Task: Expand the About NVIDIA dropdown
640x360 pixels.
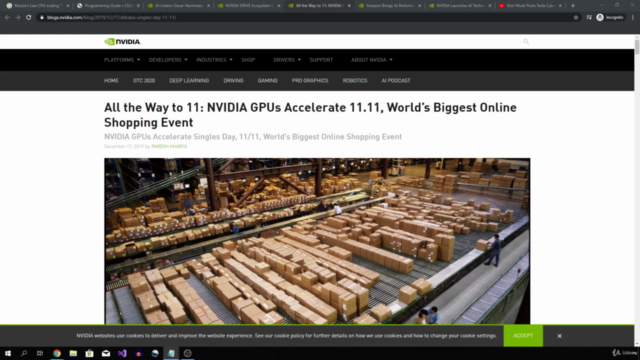Action: pyautogui.click(x=371, y=60)
